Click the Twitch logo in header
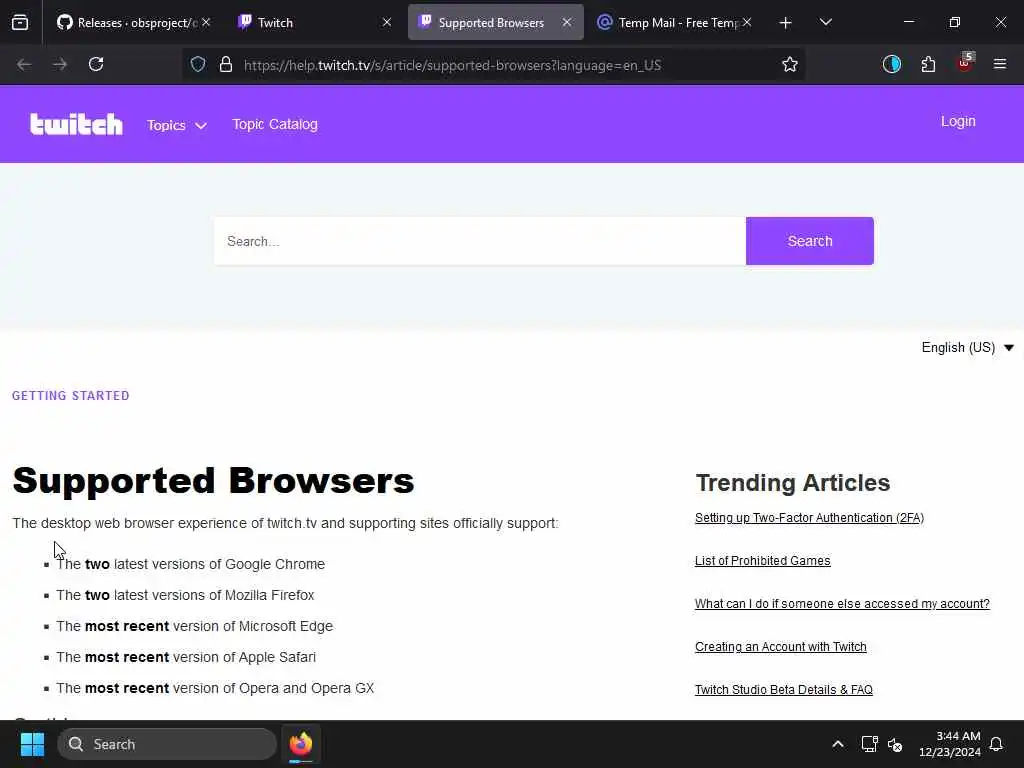This screenshot has width=1024, height=768. point(76,124)
